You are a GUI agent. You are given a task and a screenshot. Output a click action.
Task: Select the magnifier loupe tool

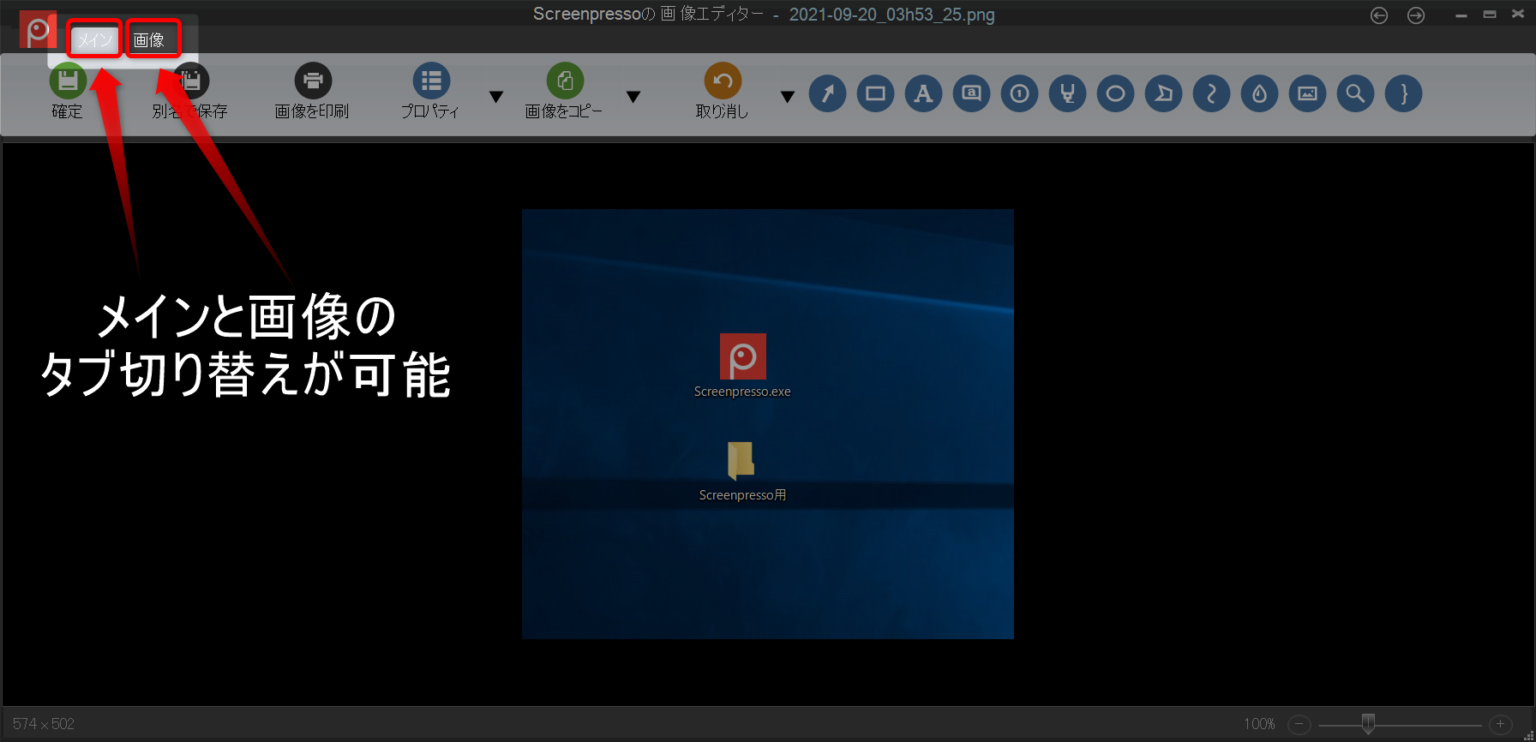[1355, 93]
